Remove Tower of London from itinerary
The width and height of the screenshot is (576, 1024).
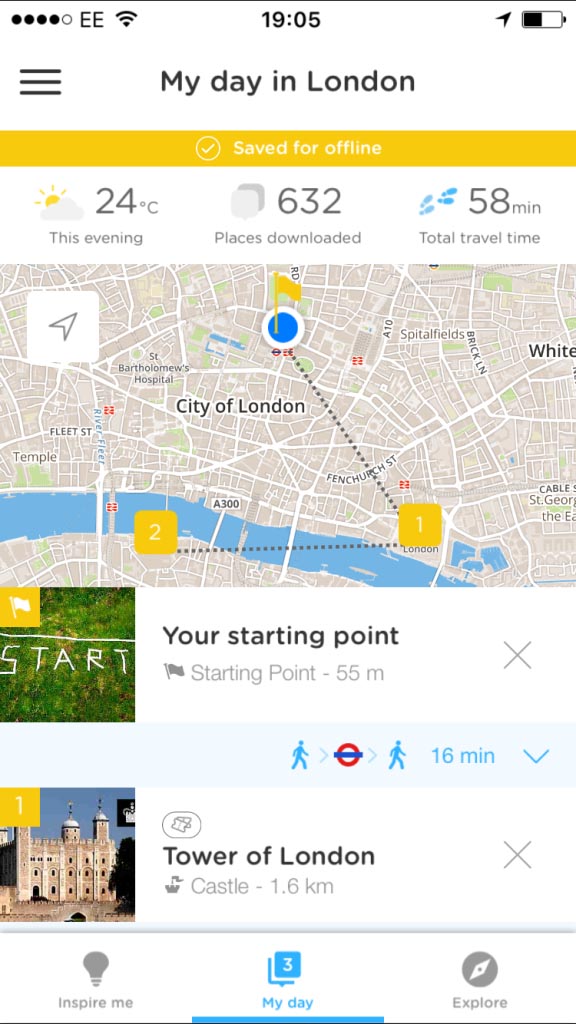click(518, 855)
